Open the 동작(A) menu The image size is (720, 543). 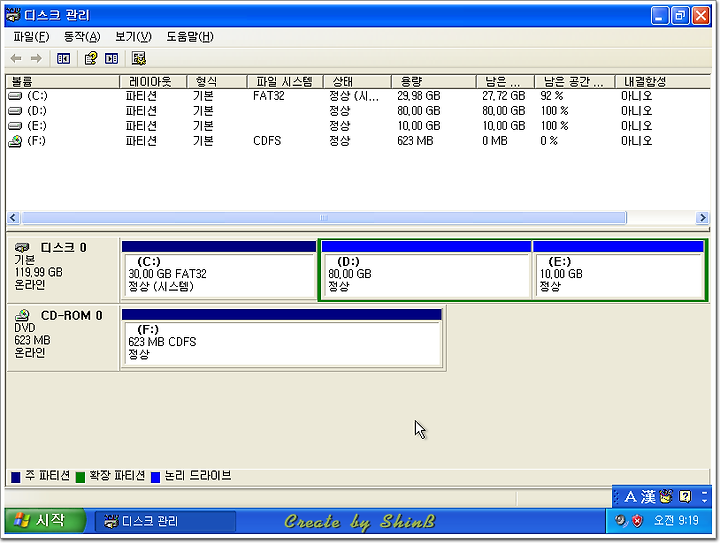click(x=82, y=37)
